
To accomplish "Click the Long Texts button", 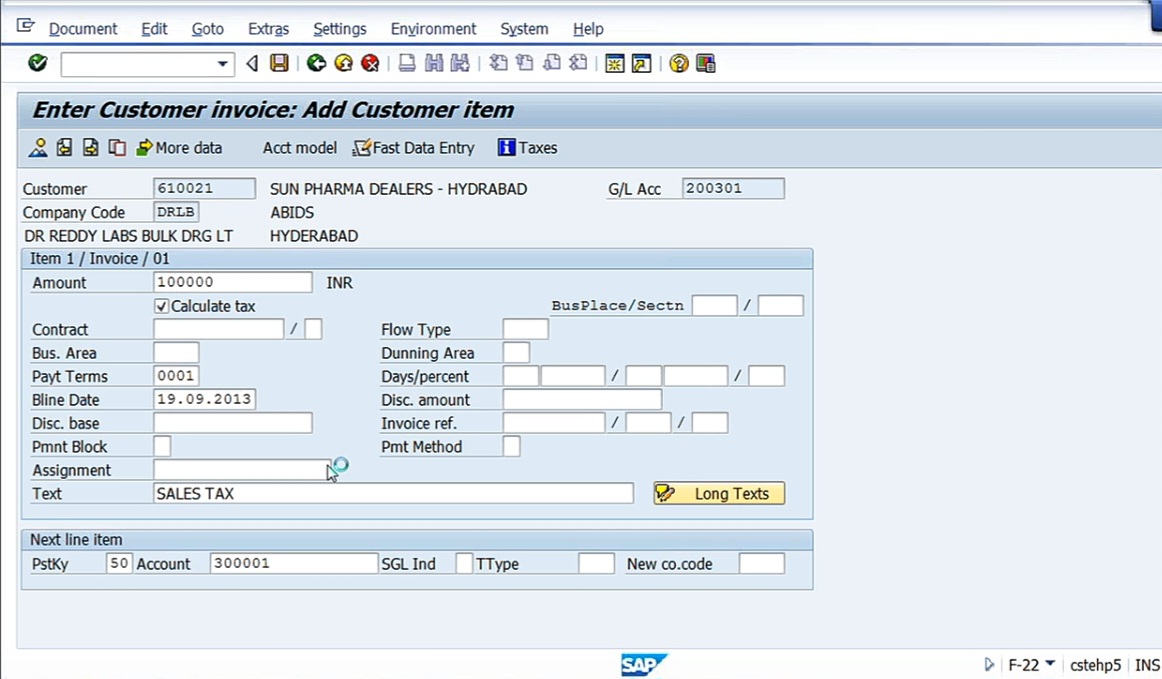I will coord(719,494).
